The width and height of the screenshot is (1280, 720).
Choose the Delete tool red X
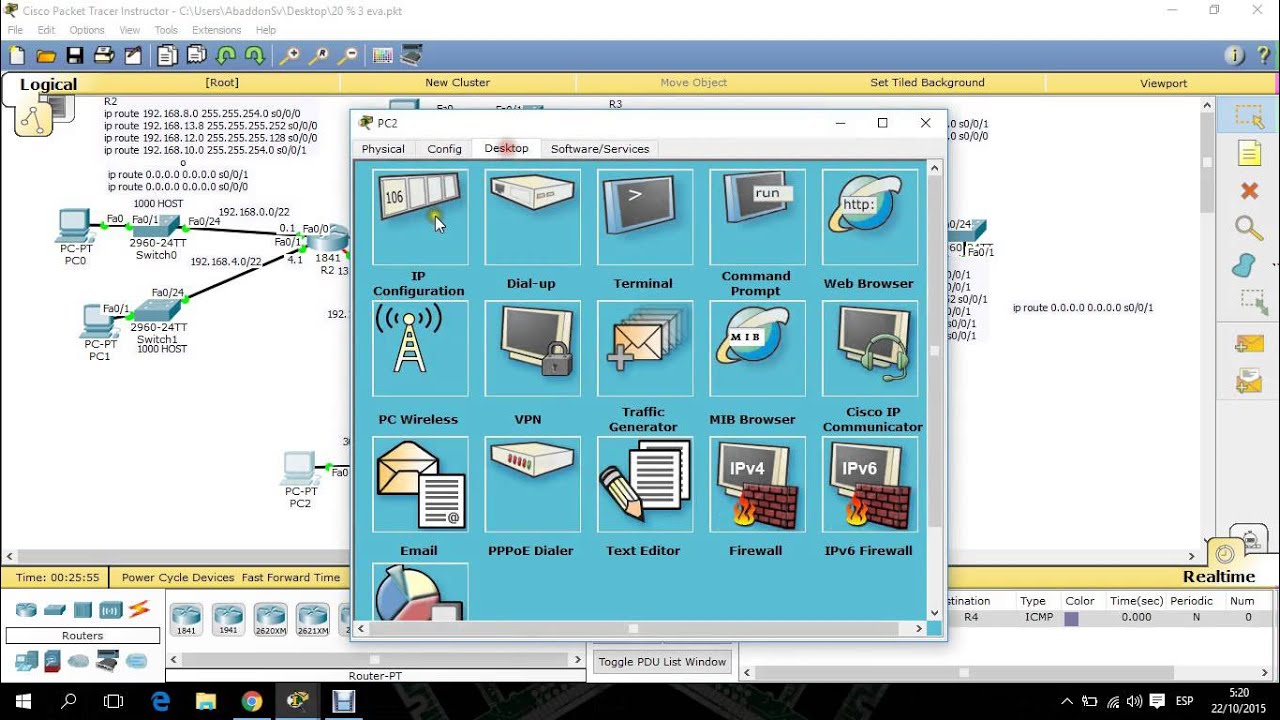pyautogui.click(x=1249, y=190)
